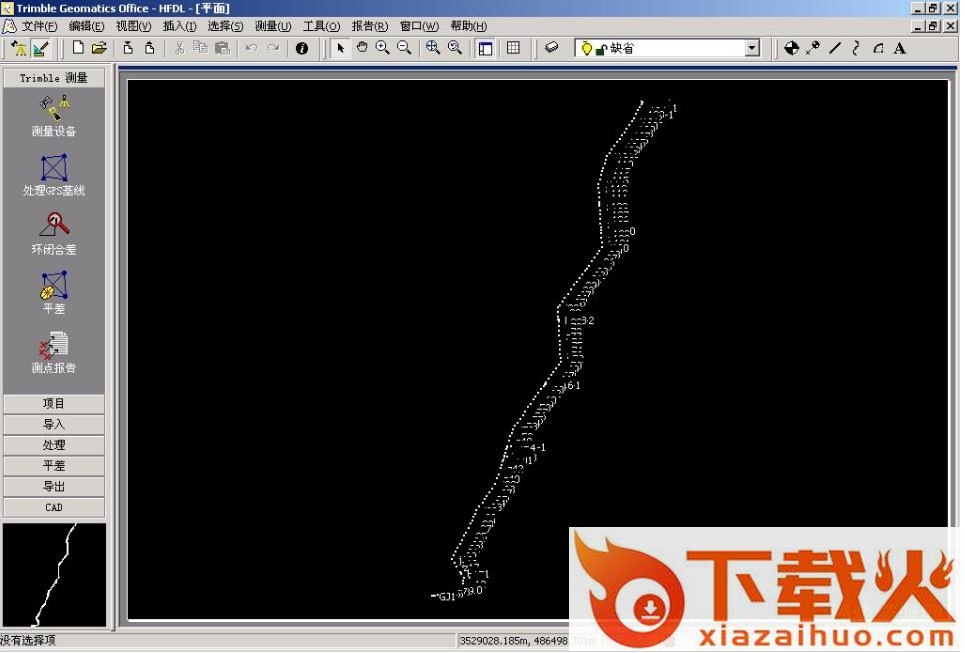Click the 导出 export bar button
The width and height of the screenshot is (965, 653).
pyautogui.click(x=54, y=486)
